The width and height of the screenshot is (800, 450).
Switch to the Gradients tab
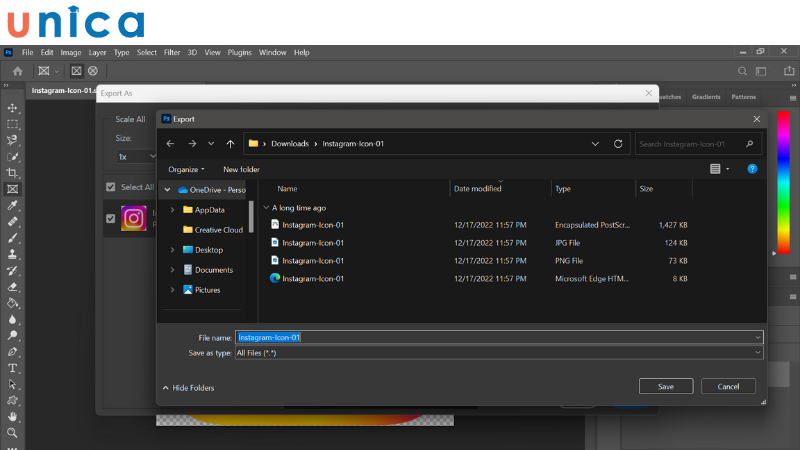point(706,97)
